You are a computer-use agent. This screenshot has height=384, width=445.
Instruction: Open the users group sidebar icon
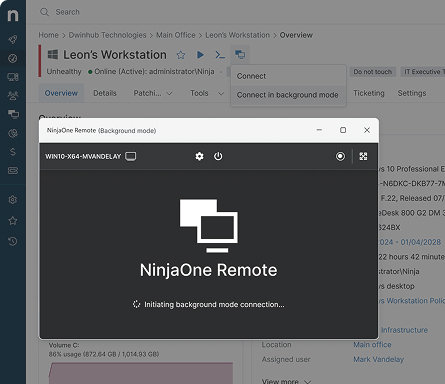(x=13, y=96)
